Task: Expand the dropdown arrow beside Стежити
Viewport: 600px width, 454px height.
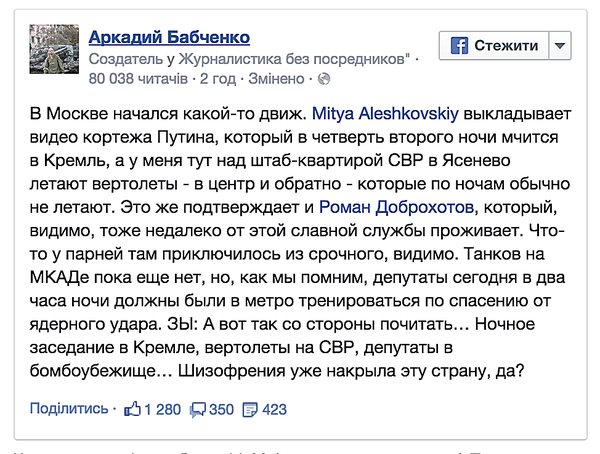Action: coord(560,46)
